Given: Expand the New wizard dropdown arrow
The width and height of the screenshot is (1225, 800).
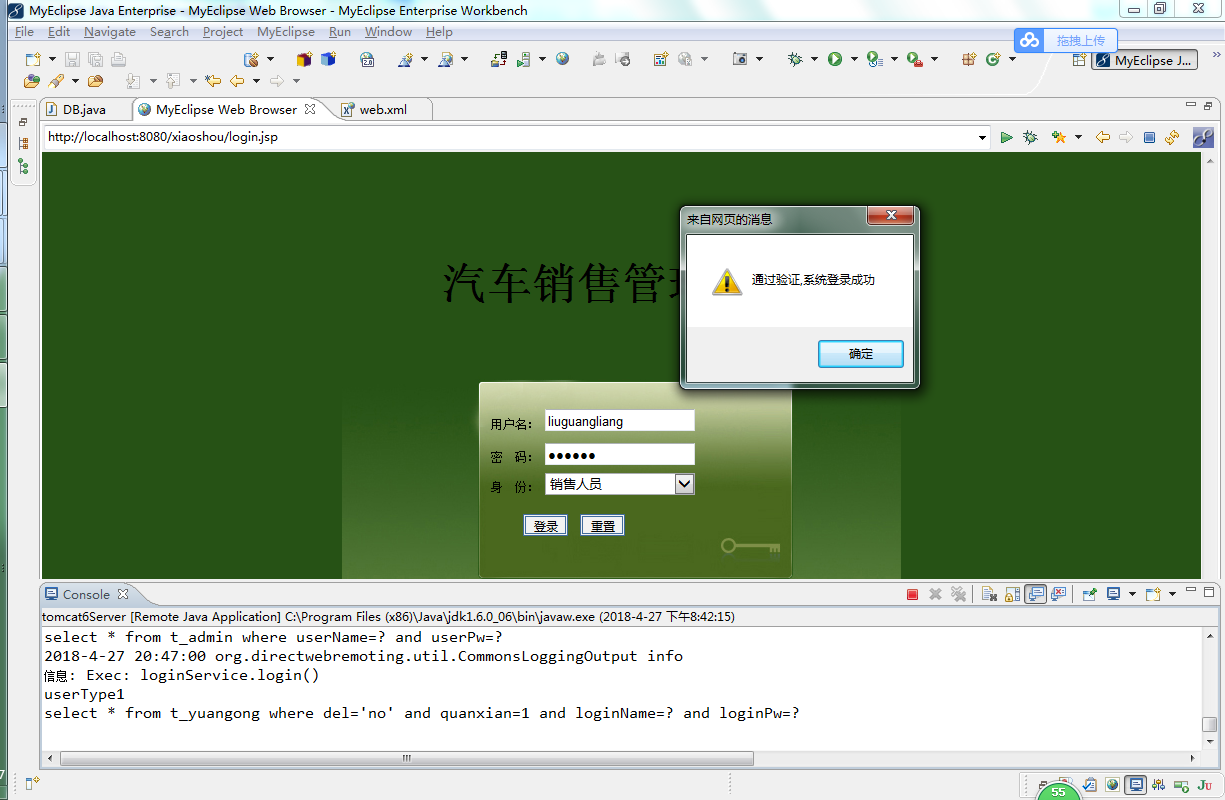Looking at the screenshot, I should (x=50, y=60).
